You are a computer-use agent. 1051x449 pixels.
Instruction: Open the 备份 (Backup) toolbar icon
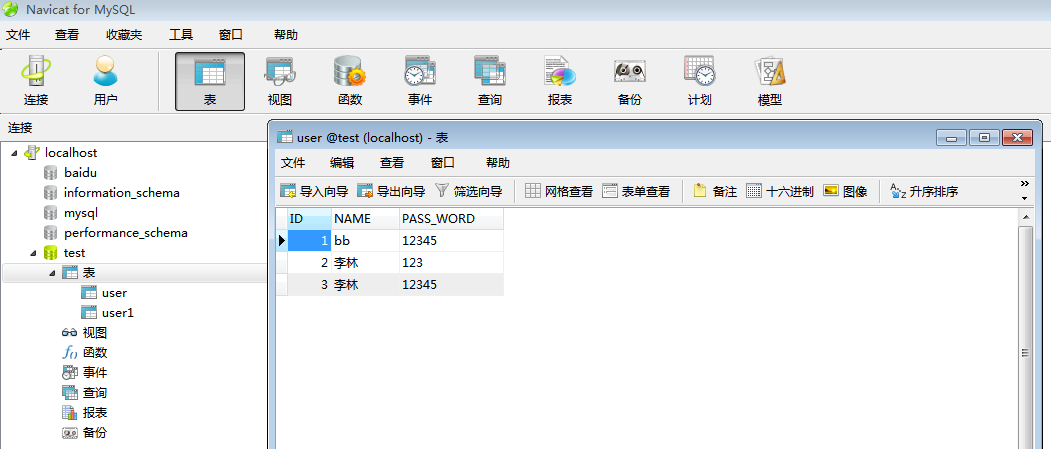[629, 81]
